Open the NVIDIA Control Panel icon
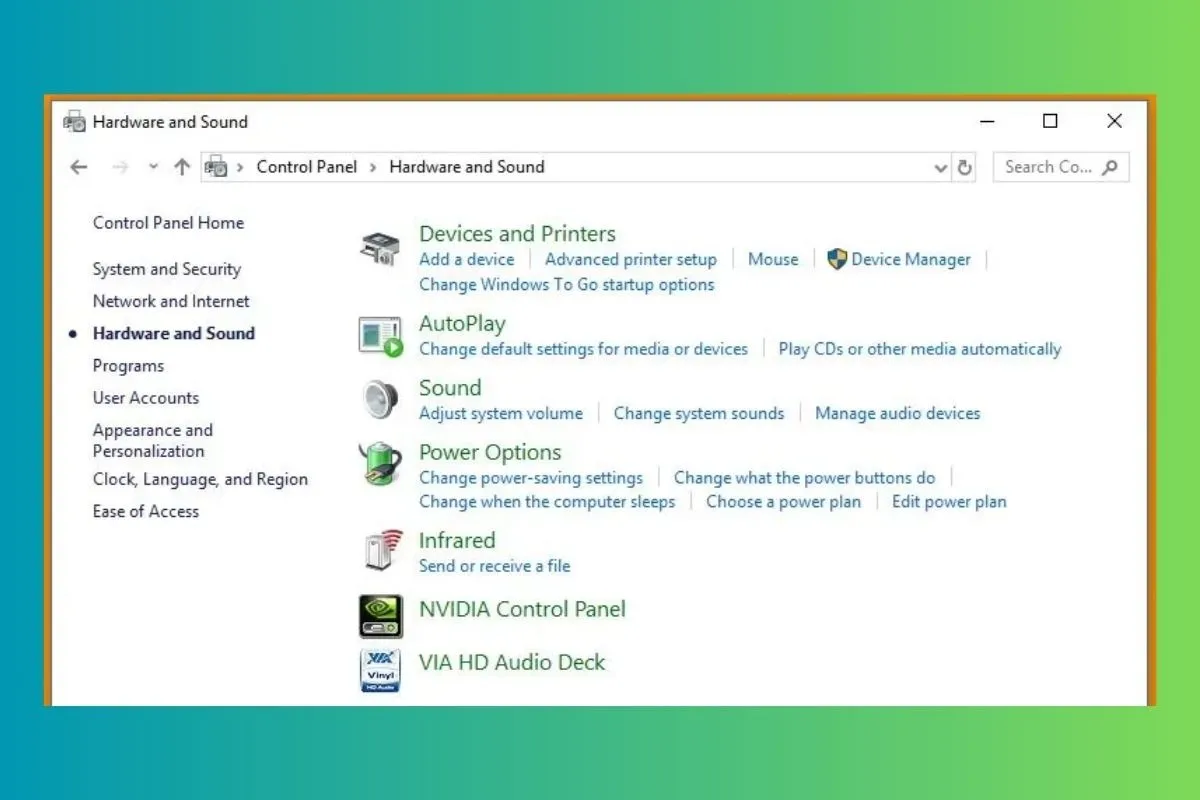 point(380,616)
